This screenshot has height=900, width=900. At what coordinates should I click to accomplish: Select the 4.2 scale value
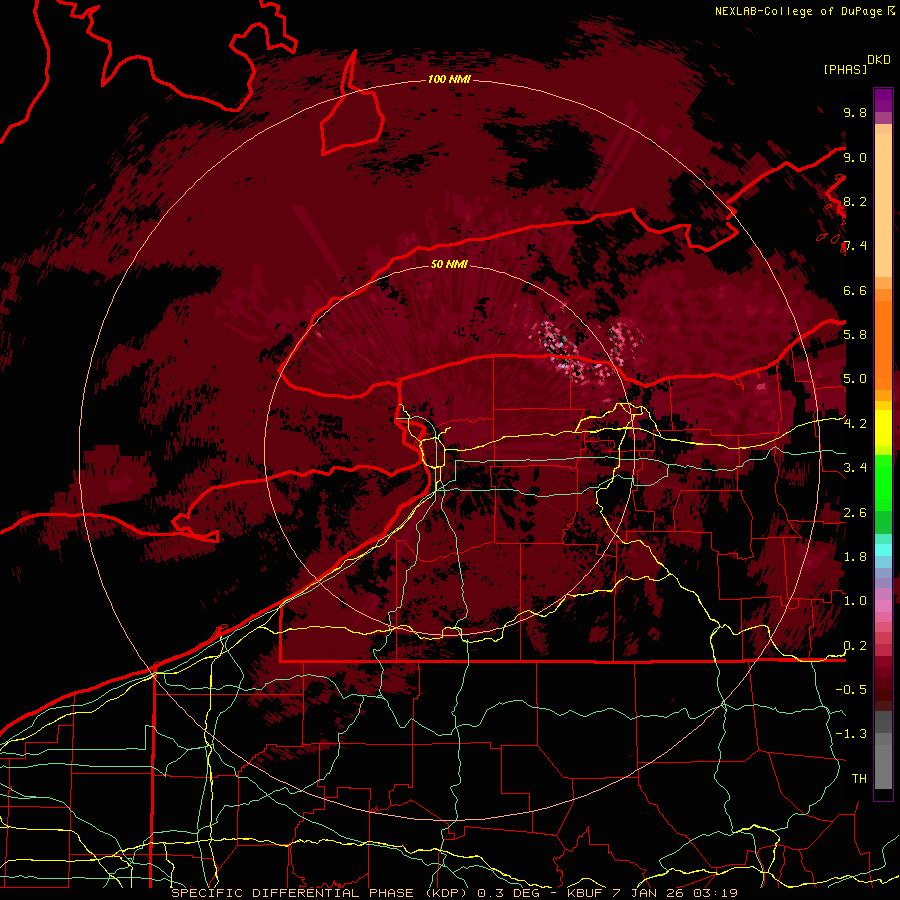pos(855,424)
